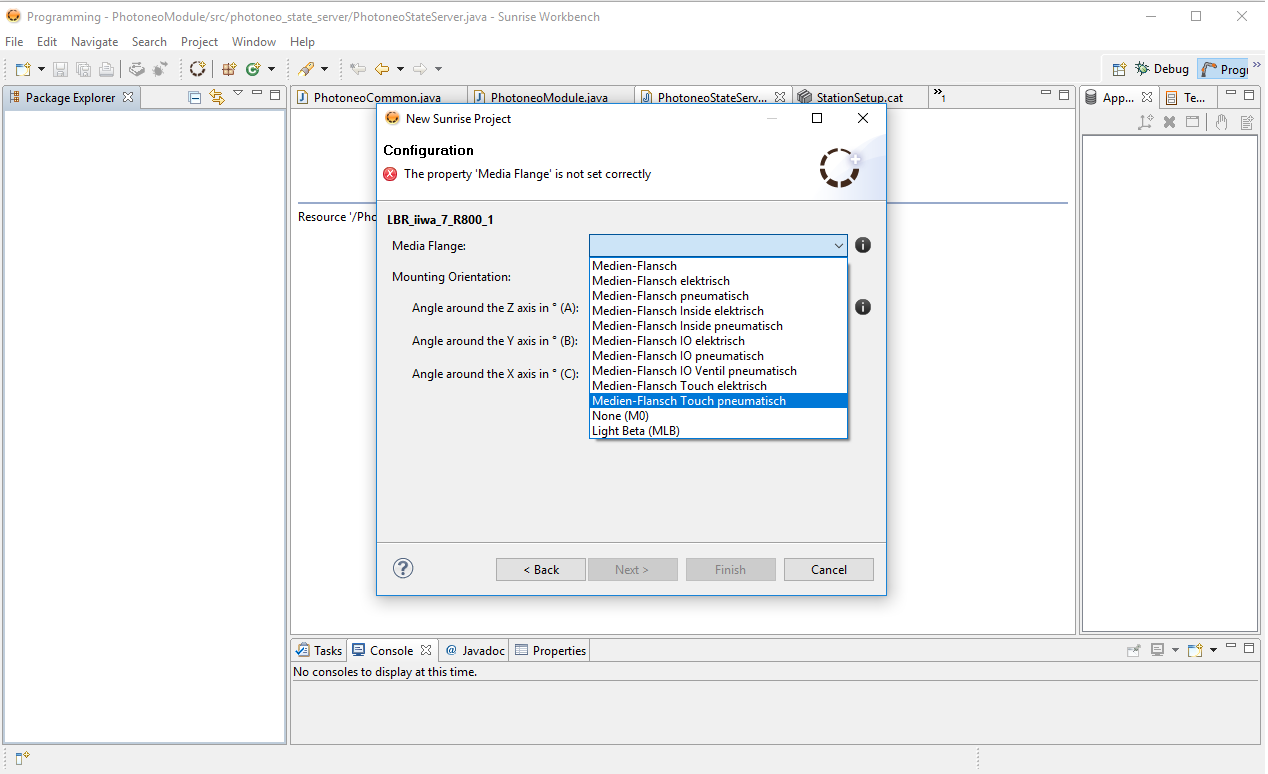Close the Package Explorer tab
The height and width of the screenshot is (774, 1268).
[128, 97]
